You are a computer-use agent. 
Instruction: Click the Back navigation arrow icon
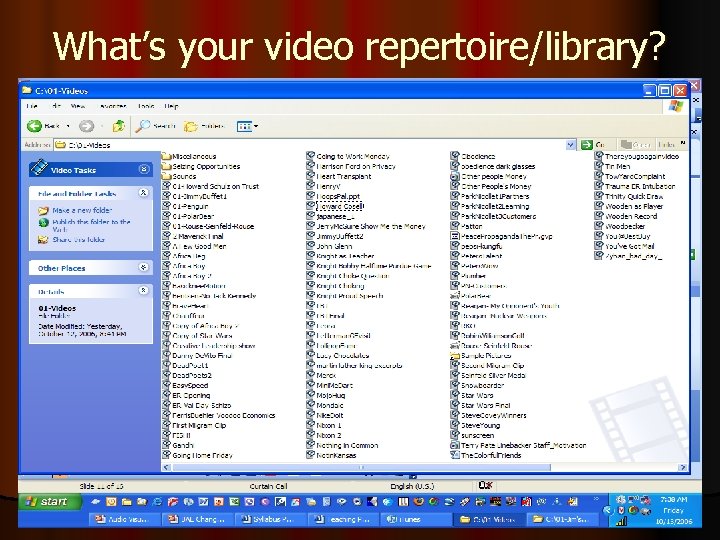pos(34,126)
